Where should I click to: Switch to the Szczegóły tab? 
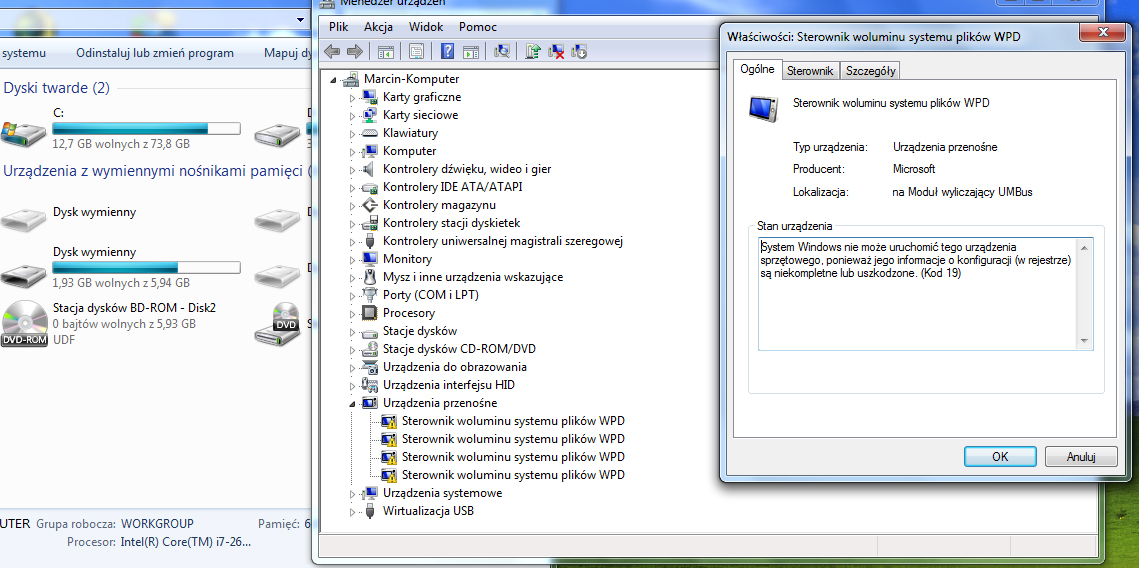point(871,70)
